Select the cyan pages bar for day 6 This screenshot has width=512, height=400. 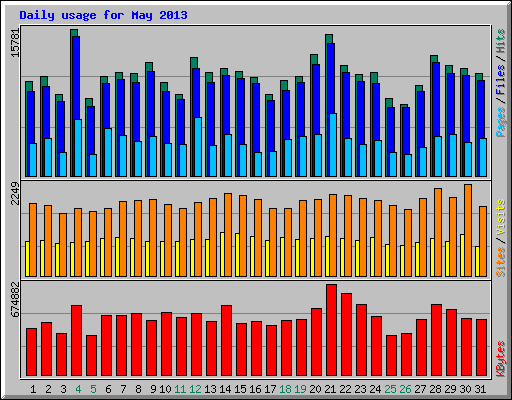(108, 152)
